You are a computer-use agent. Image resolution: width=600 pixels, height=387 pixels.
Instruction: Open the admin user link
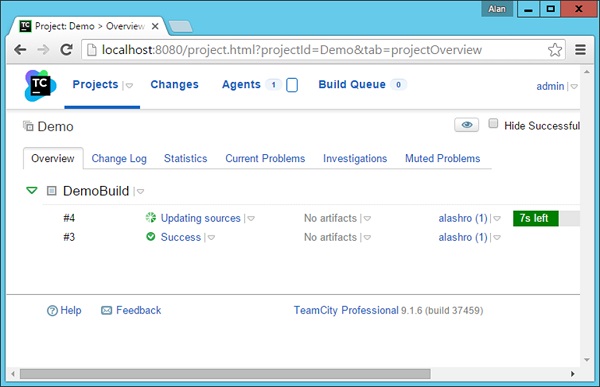coord(550,87)
